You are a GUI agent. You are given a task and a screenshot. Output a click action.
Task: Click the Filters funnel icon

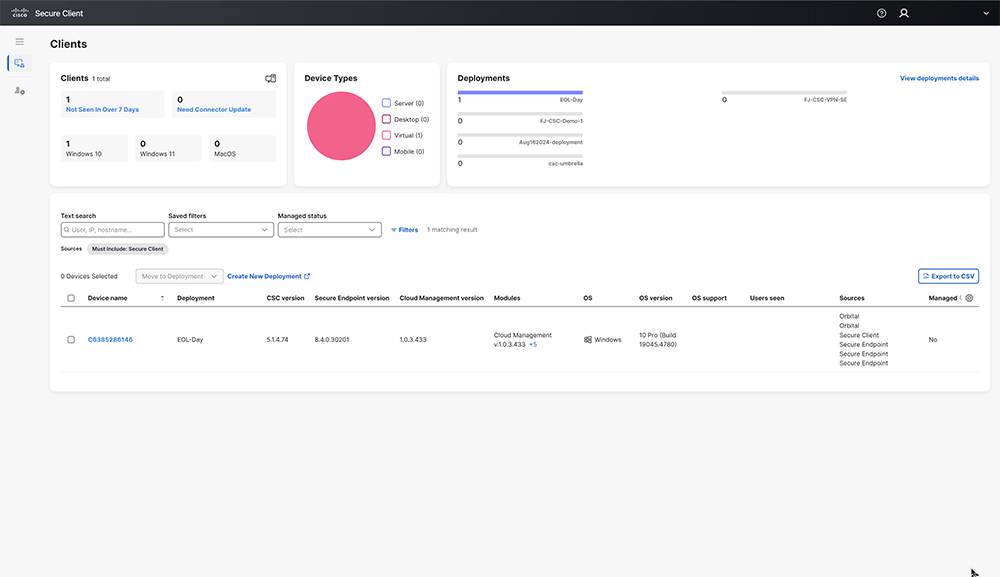coord(393,230)
